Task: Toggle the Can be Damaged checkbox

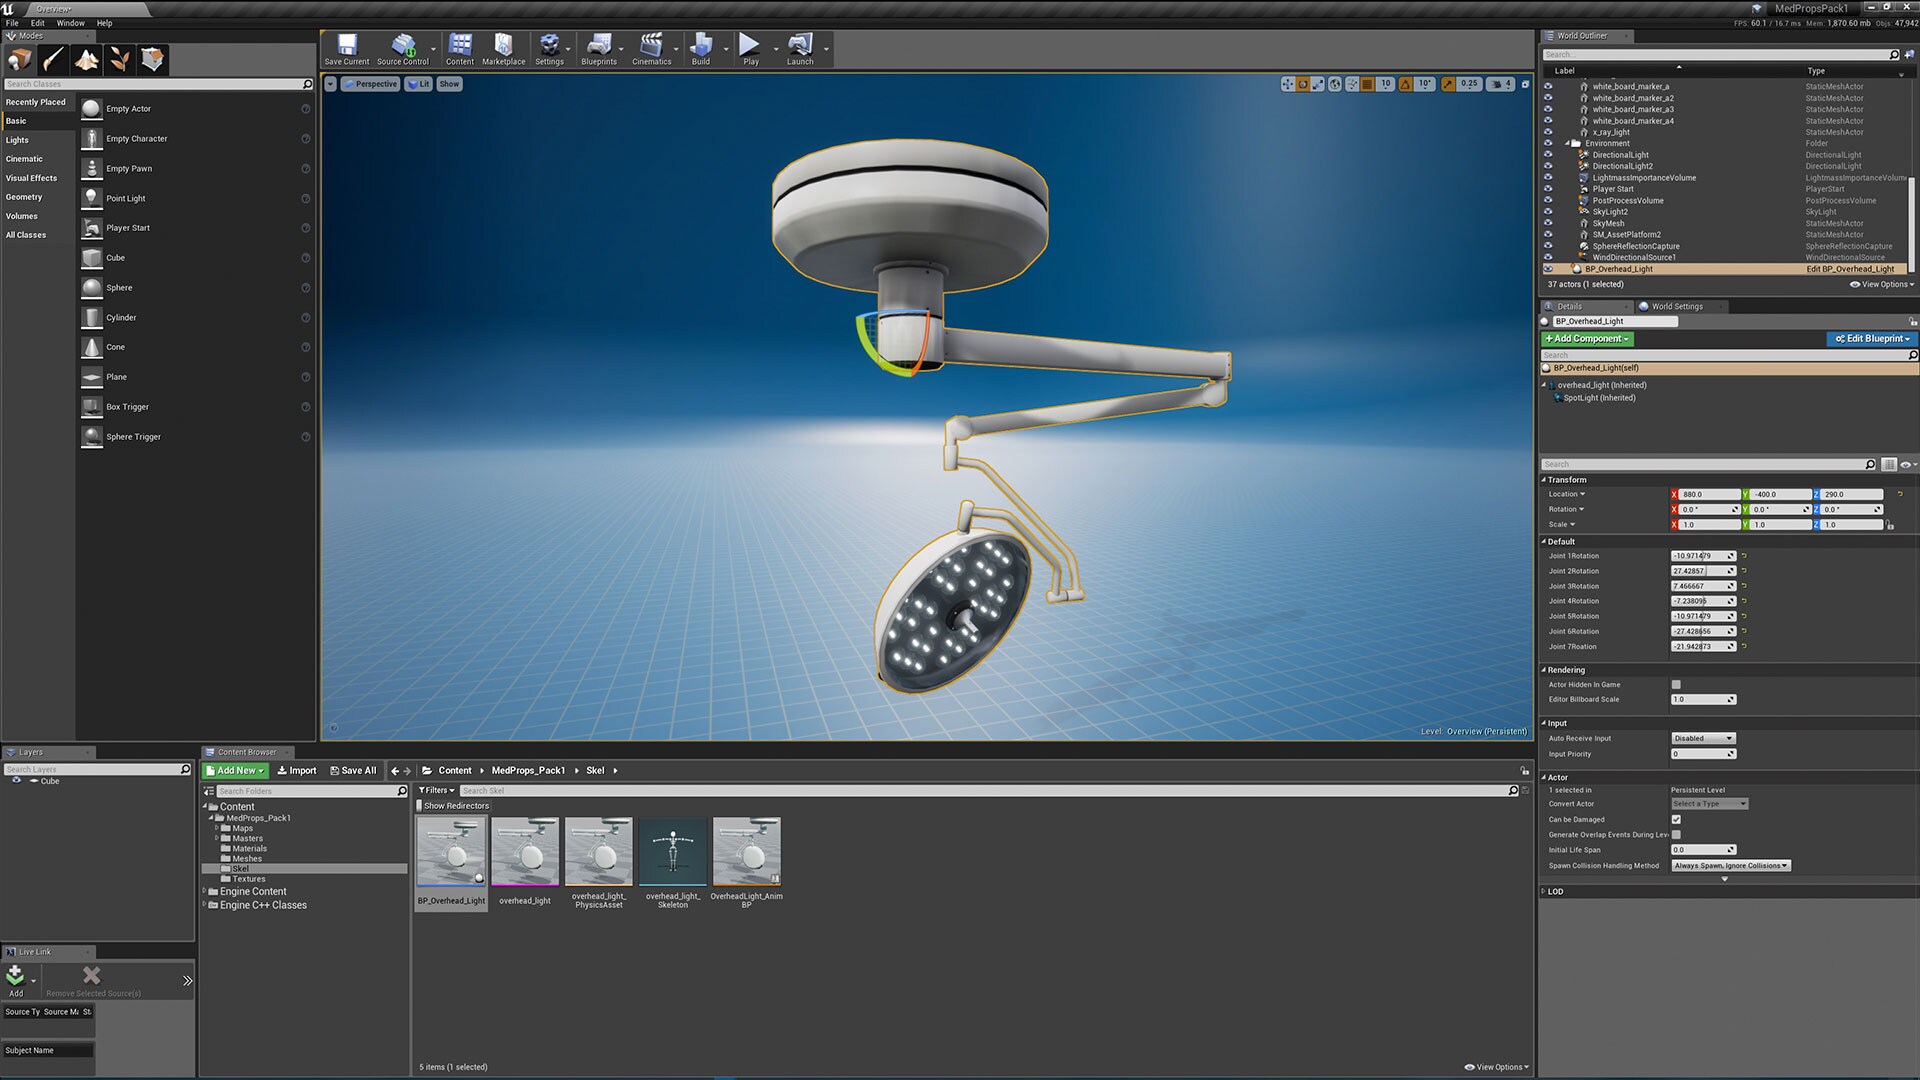Action: (x=1676, y=819)
